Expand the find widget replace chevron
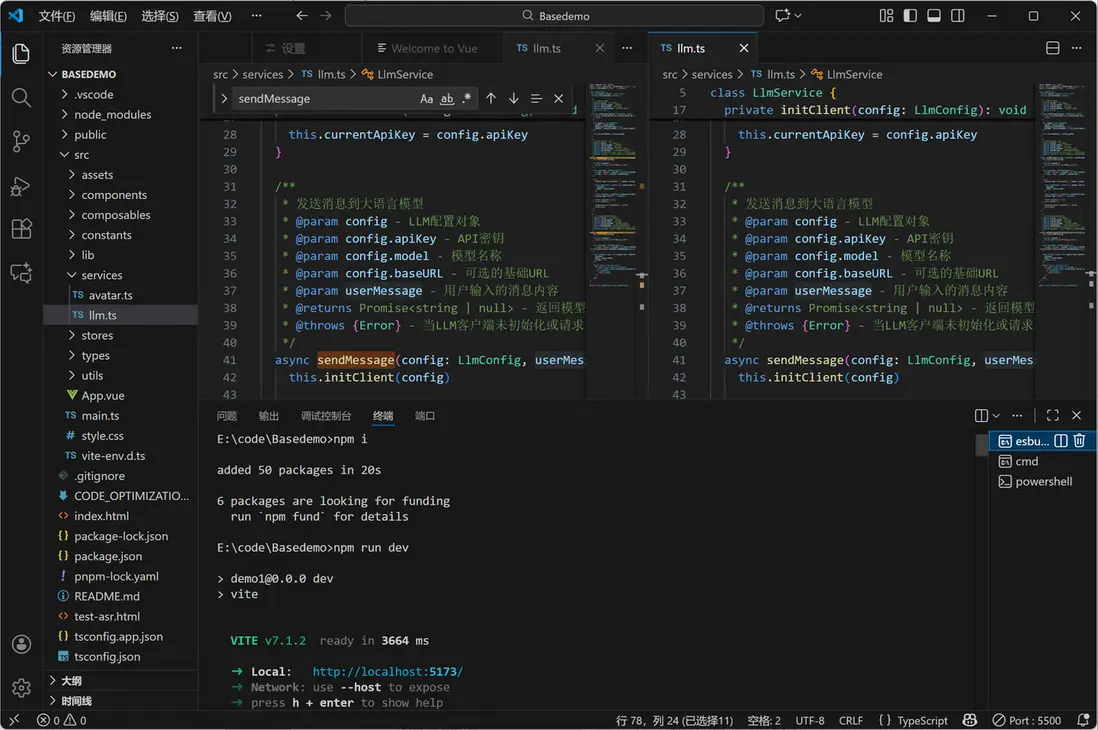 [225, 99]
